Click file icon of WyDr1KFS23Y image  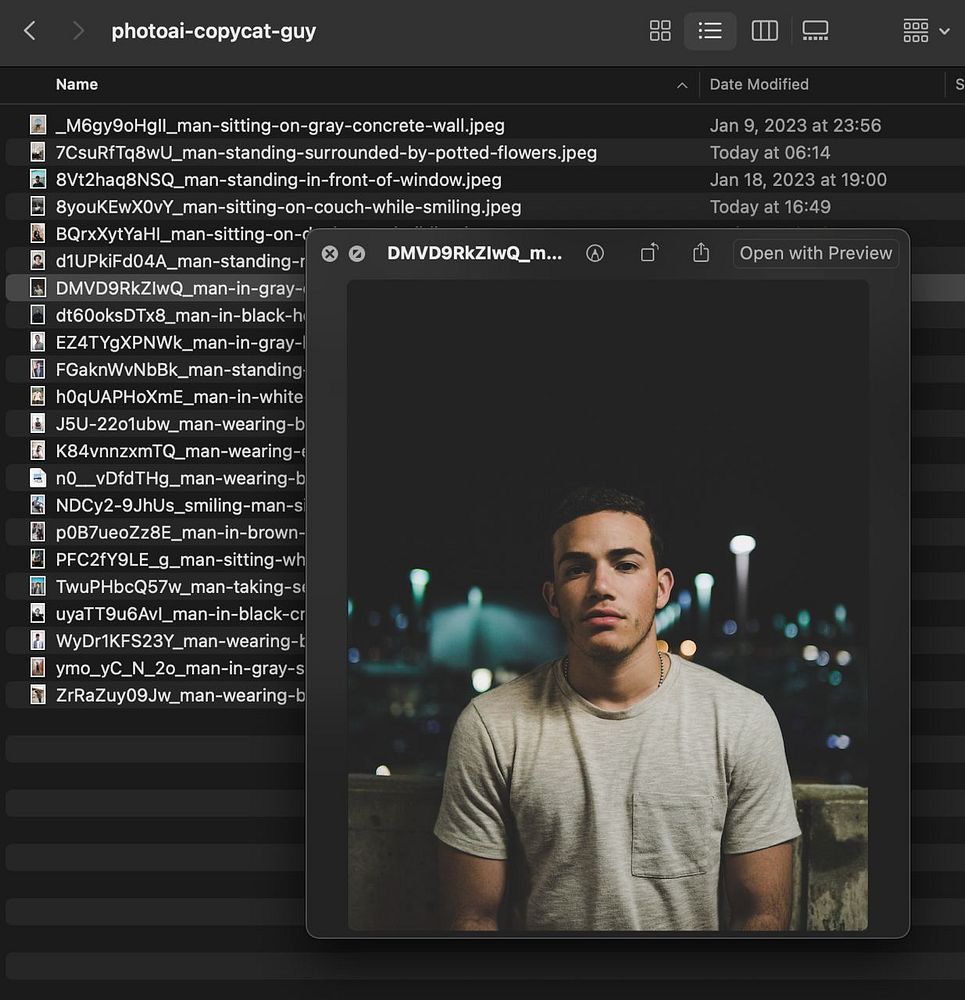tap(38, 640)
